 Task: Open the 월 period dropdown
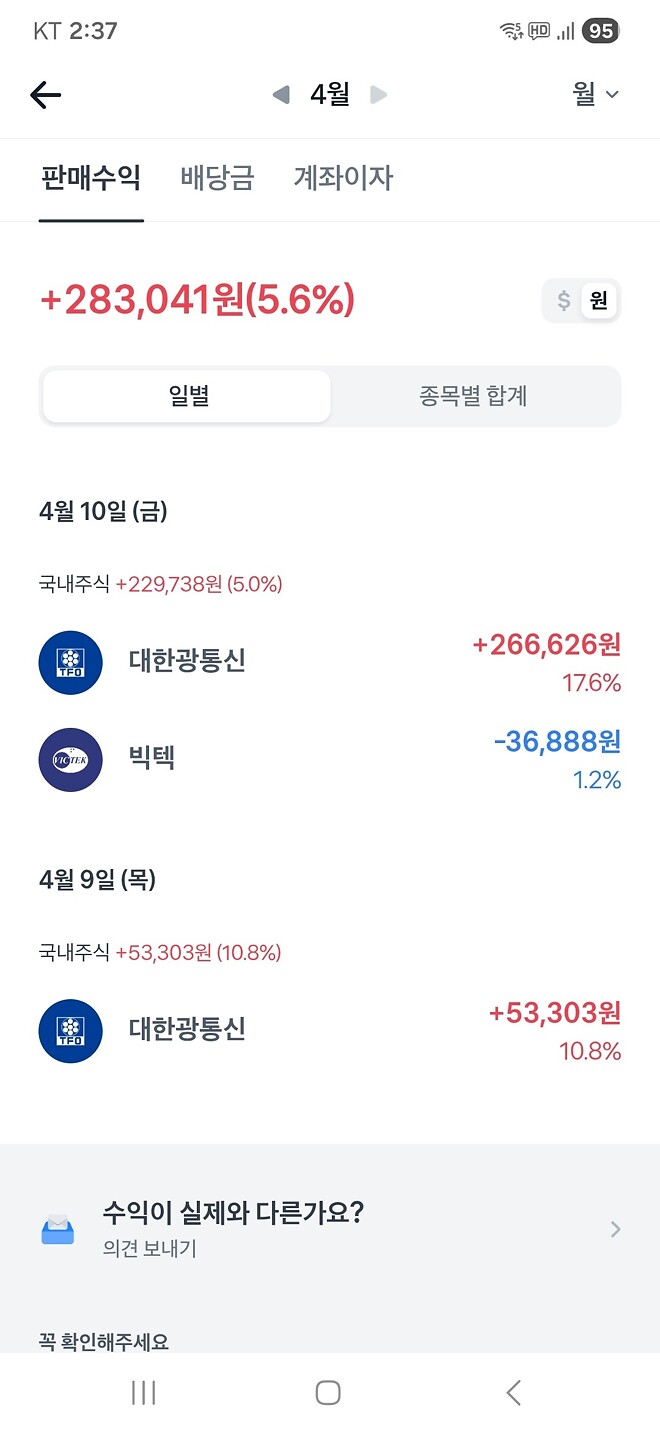596,95
